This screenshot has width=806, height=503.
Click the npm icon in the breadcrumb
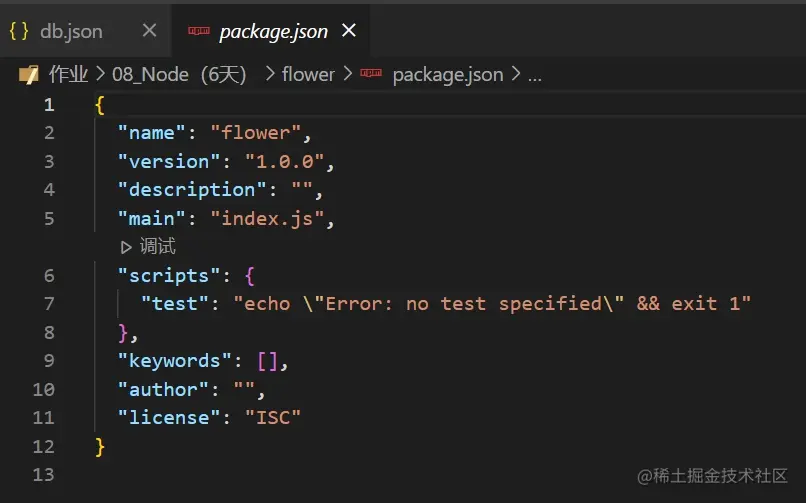(371, 74)
